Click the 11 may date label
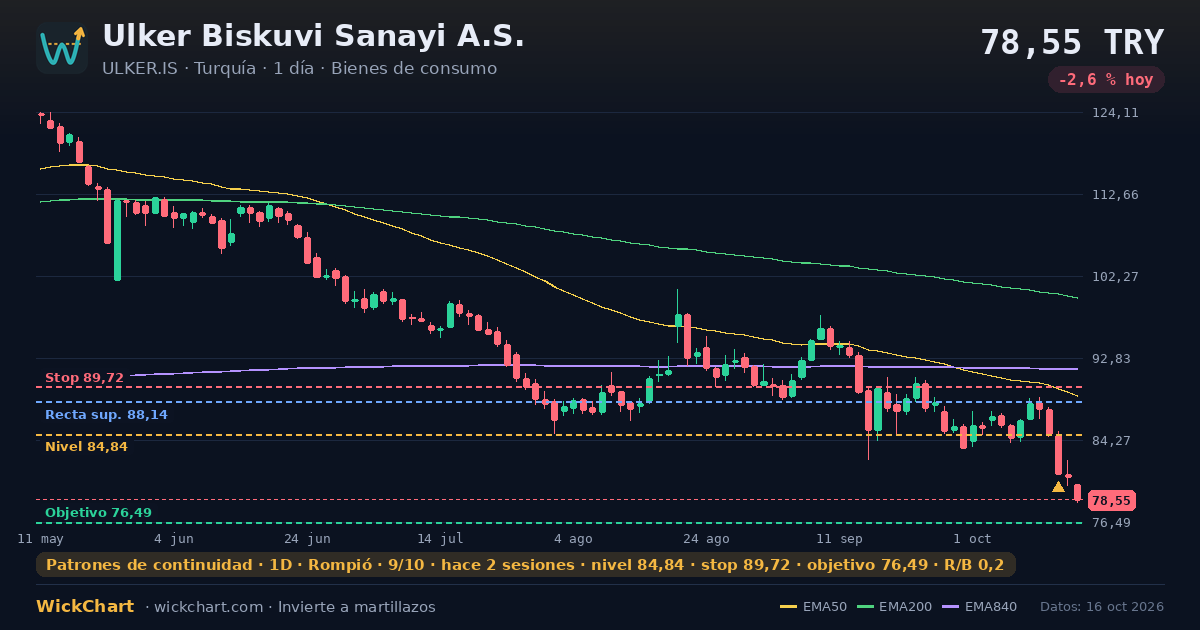 tap(40, 538)
